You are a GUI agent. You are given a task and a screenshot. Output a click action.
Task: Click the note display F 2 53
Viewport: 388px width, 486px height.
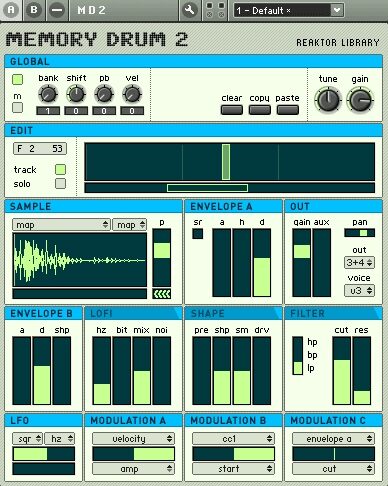[x=40, y=149]
